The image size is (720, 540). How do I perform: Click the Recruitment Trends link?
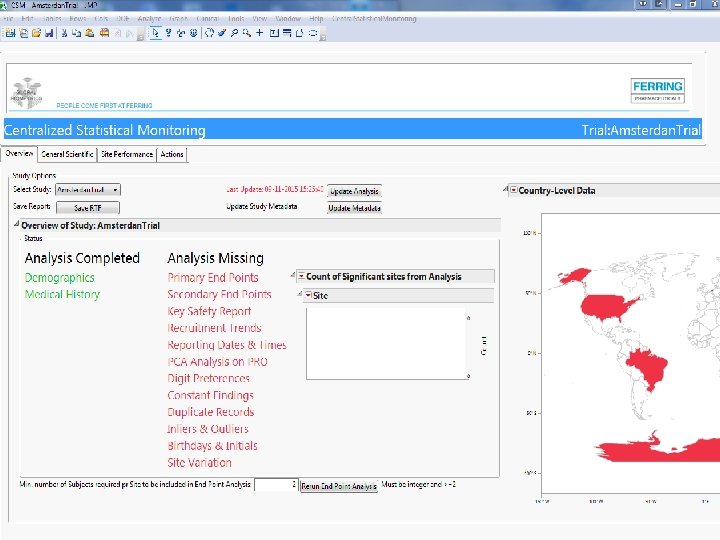214,328
